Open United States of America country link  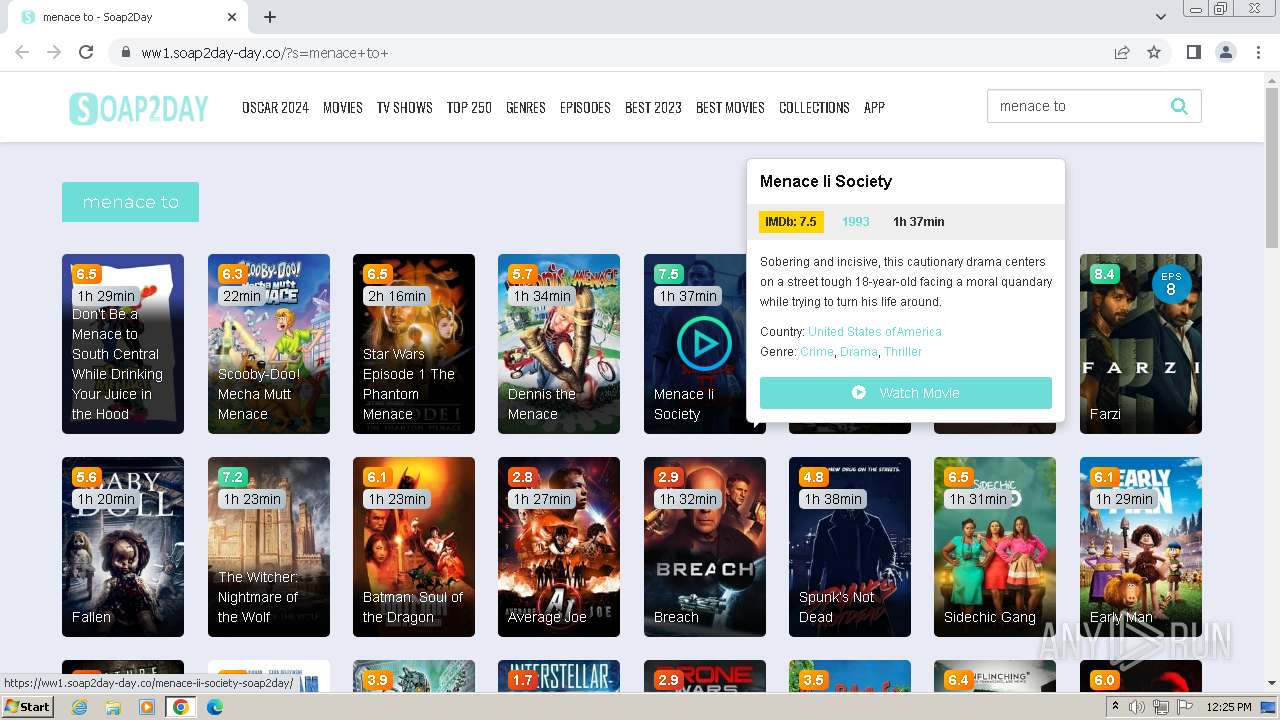[x=875, y=332]
